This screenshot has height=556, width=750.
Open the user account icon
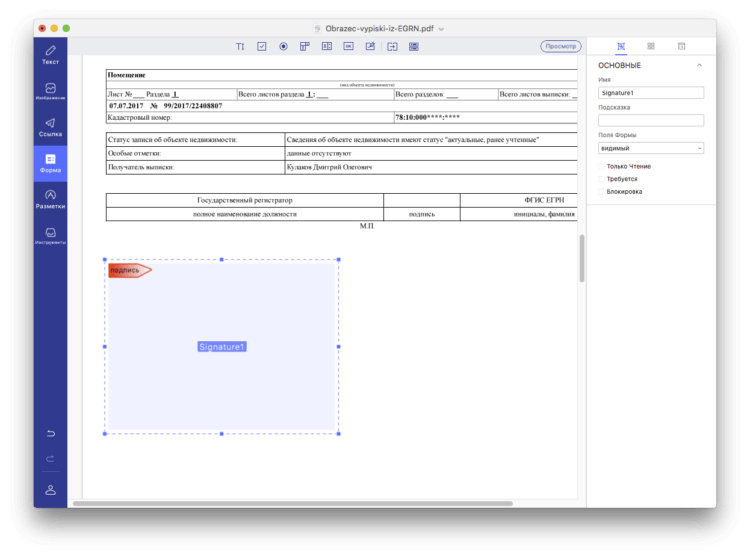[50, 490]
